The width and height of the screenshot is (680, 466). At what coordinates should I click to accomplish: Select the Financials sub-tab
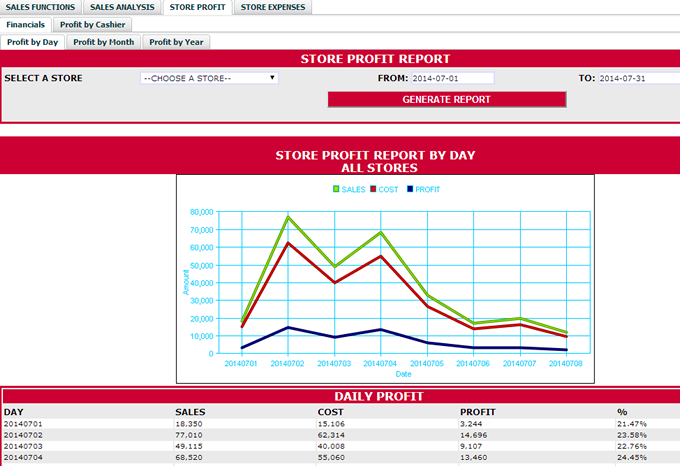[x=26, y=25]
